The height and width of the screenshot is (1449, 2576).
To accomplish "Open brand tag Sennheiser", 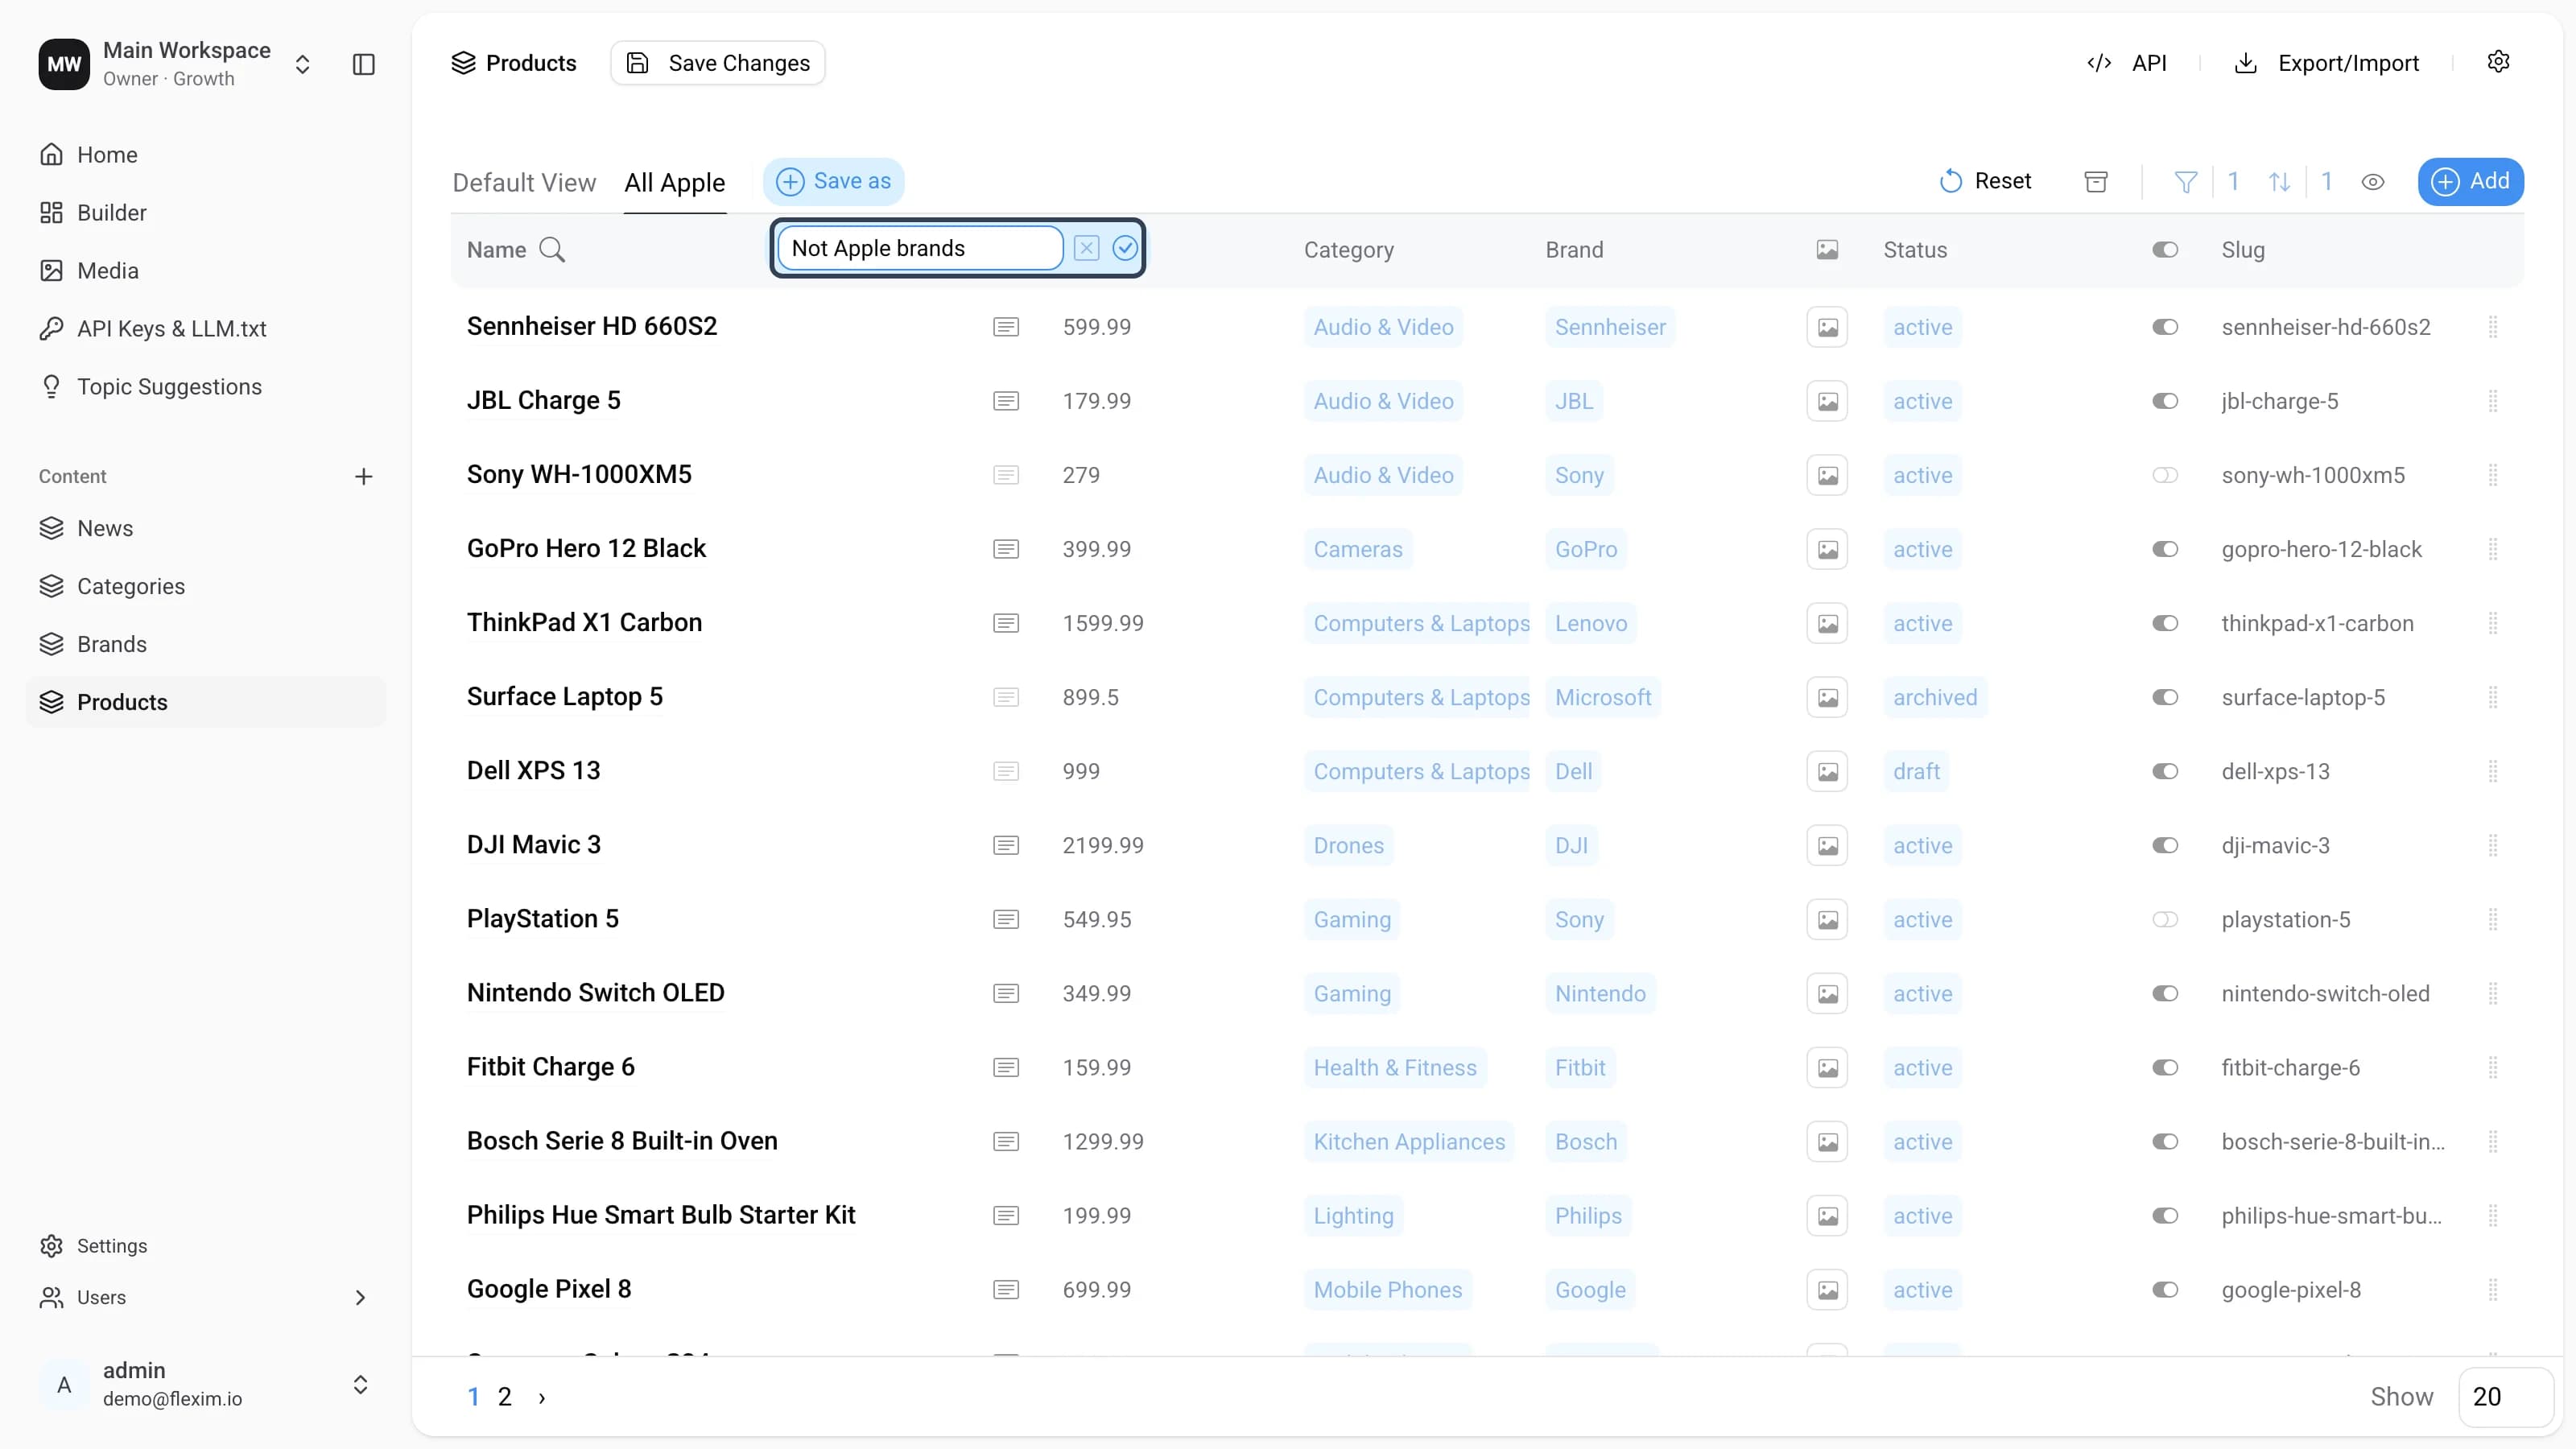I will point(1610,327).
